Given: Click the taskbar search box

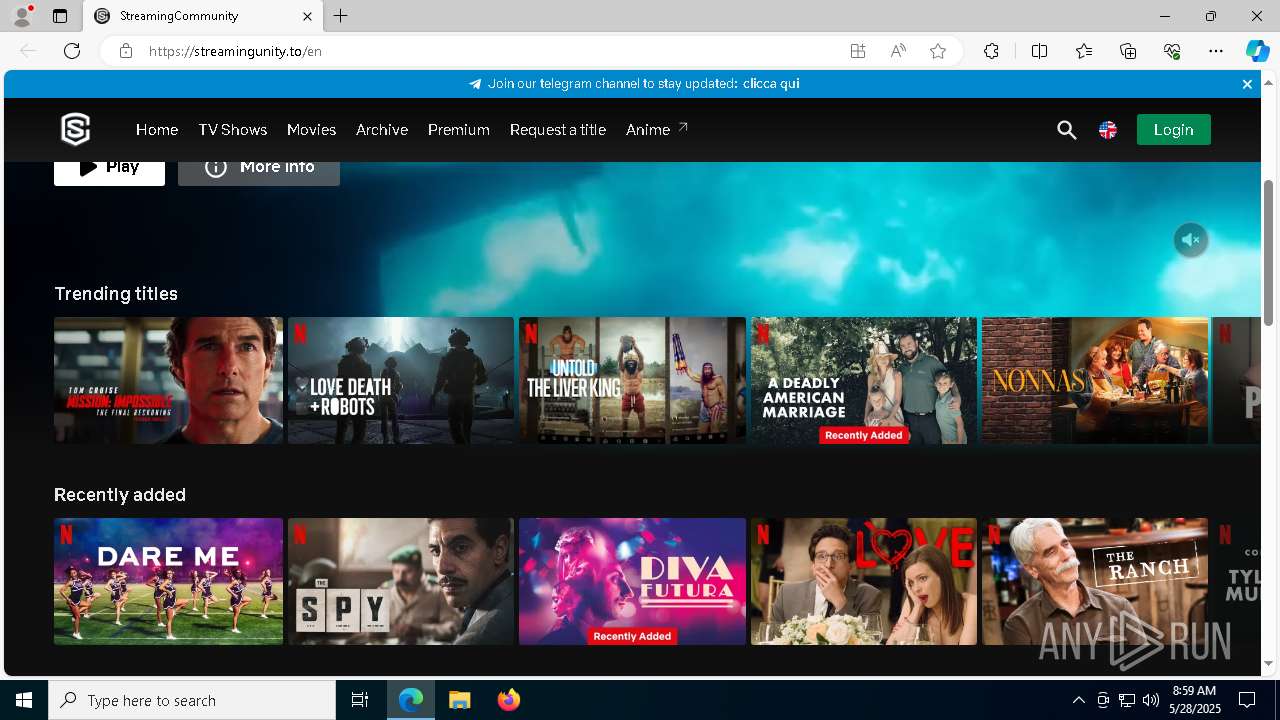Looking at the screenshot, I should point(192,700).
